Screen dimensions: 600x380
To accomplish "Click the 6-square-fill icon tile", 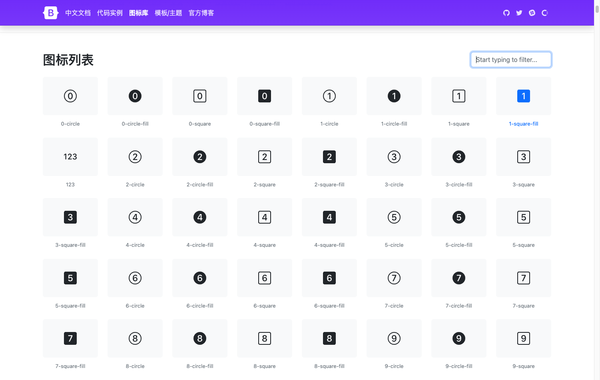I will click(x=329, y=278).
